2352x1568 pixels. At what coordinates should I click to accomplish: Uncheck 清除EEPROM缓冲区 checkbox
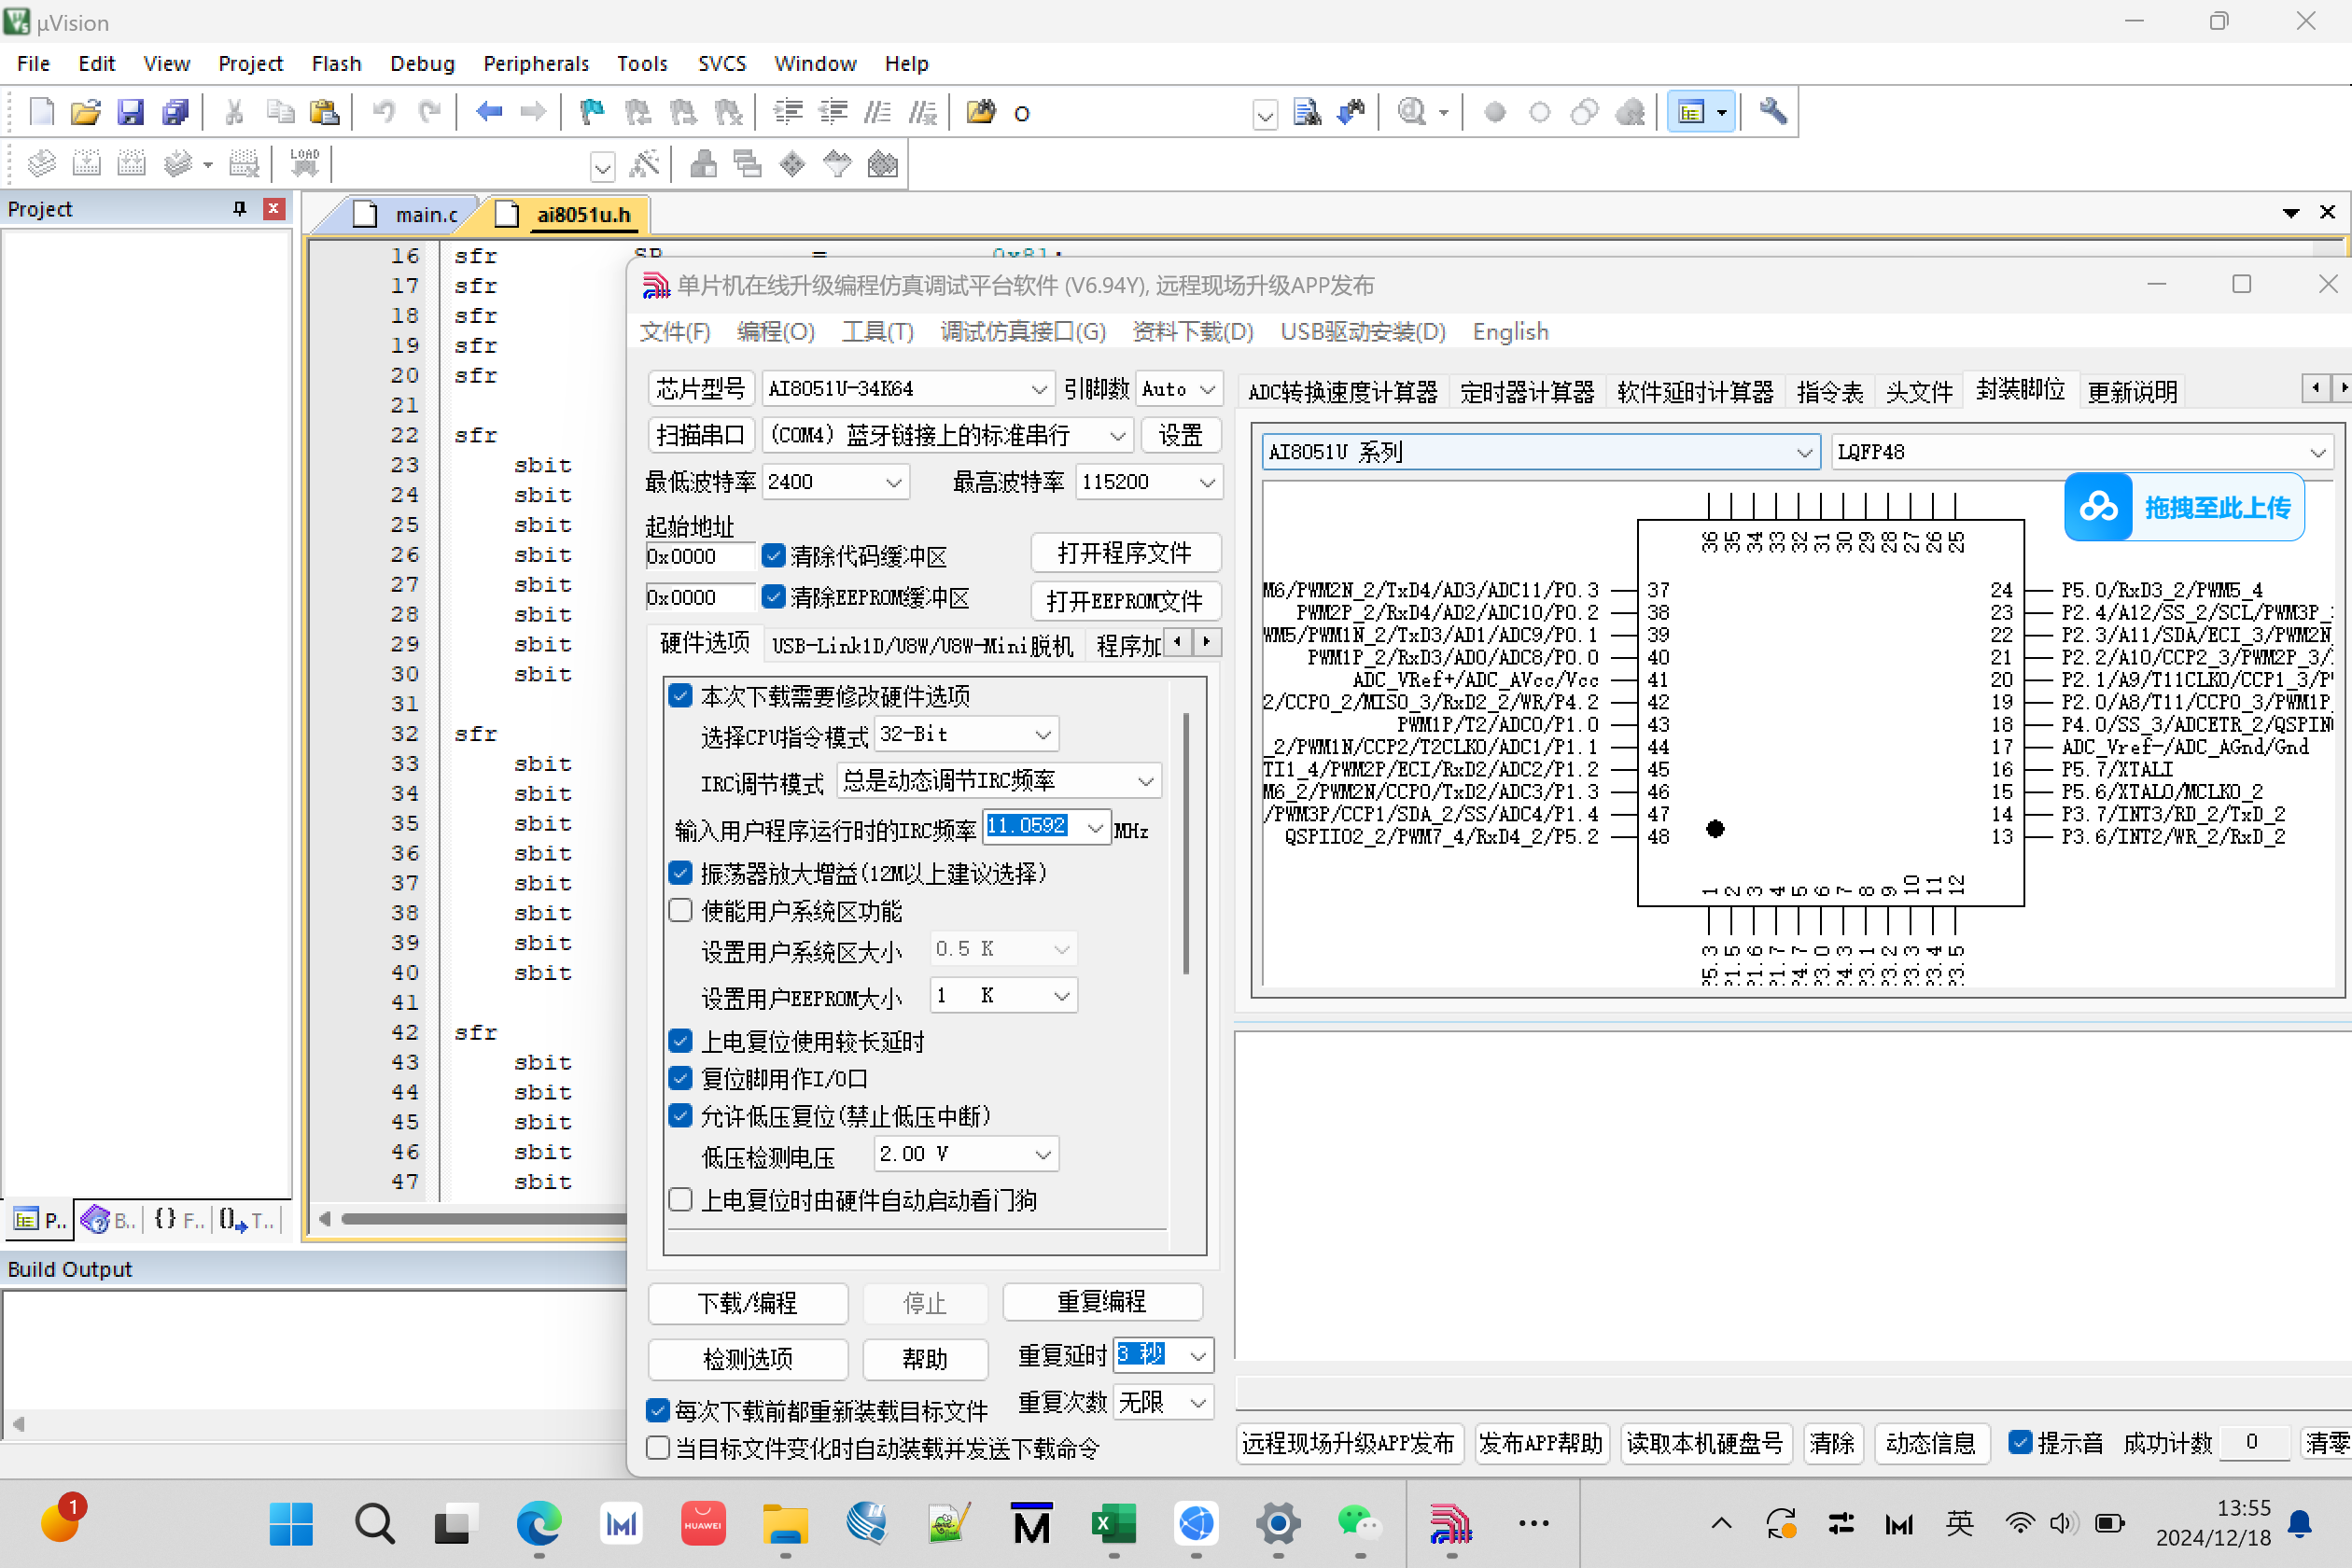[773, 597]
